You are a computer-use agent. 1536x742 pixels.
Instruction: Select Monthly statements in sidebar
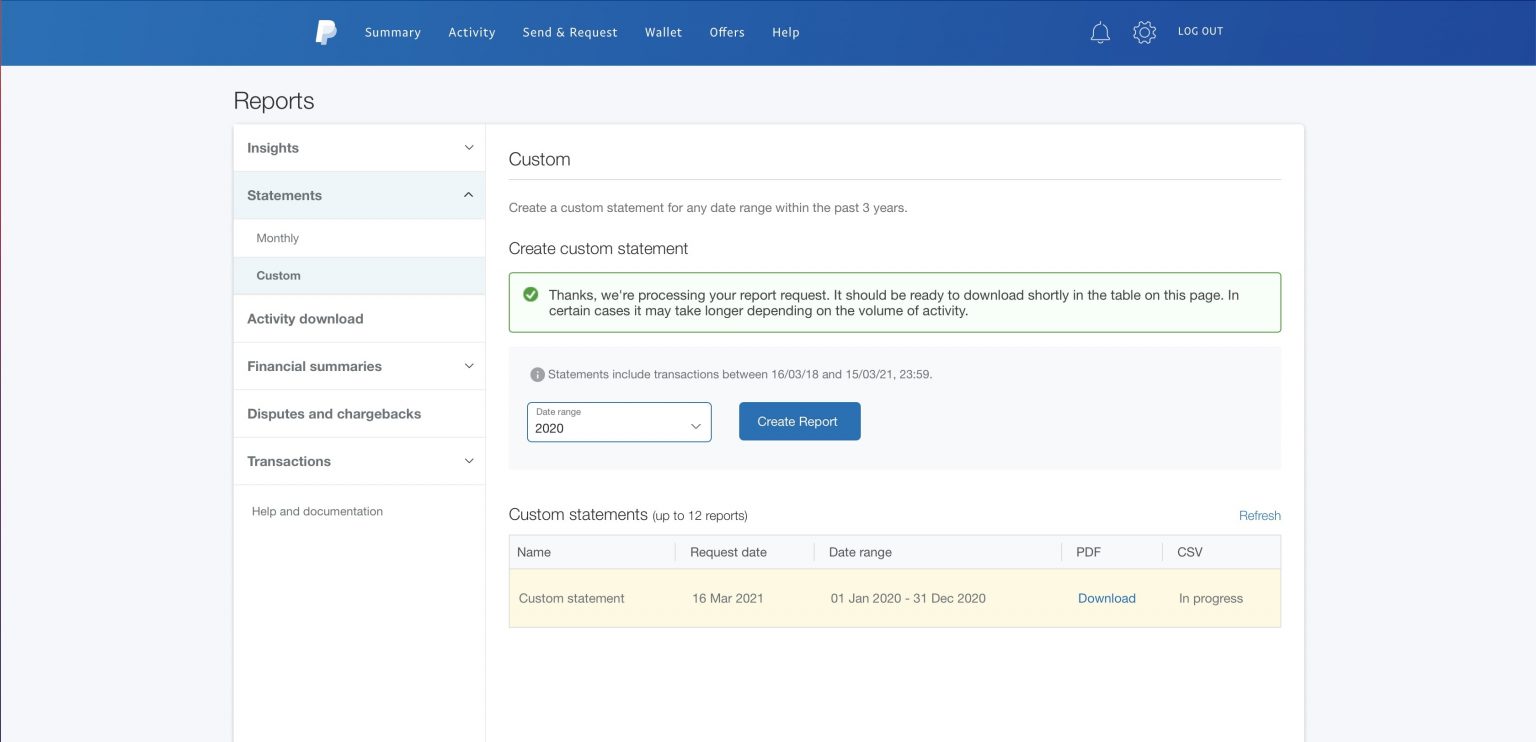click(x=278, y=238)
